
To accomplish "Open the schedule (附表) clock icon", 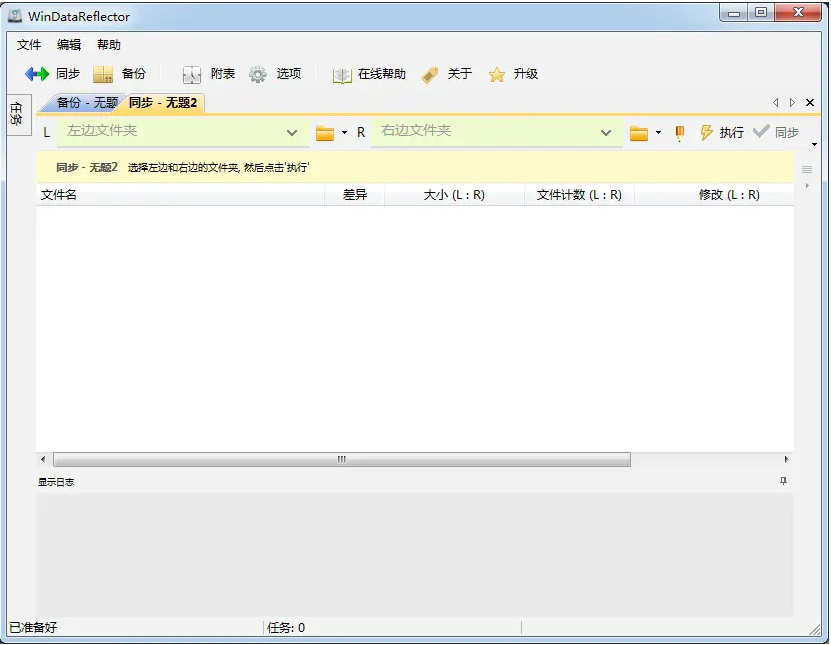I will (191, 75).
